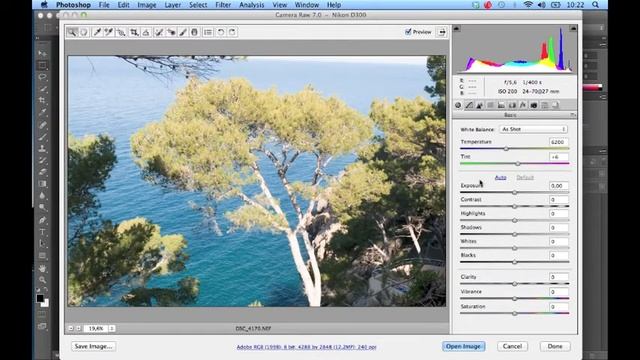Select Photoshop Type tool in toolbox
Viewport: 640px width, 360px height.
(42, 232)
